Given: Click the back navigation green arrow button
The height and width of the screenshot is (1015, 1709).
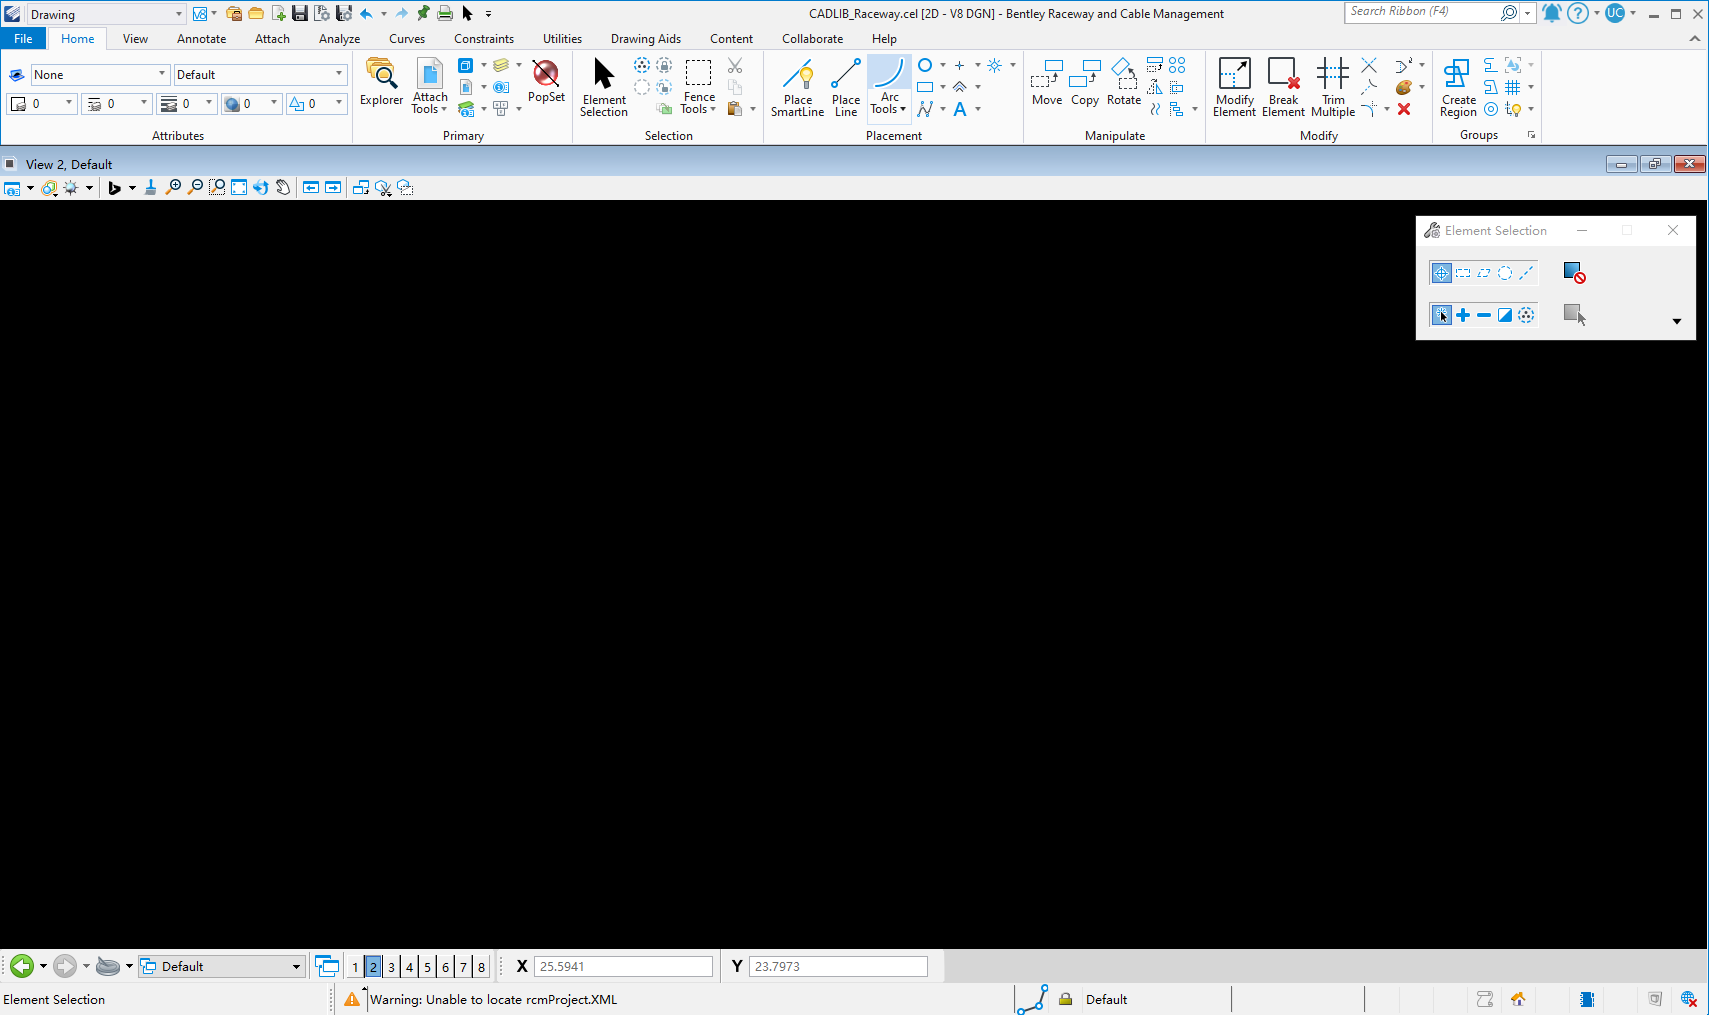Looking at the screenshot, I should [x=22, y=966].
